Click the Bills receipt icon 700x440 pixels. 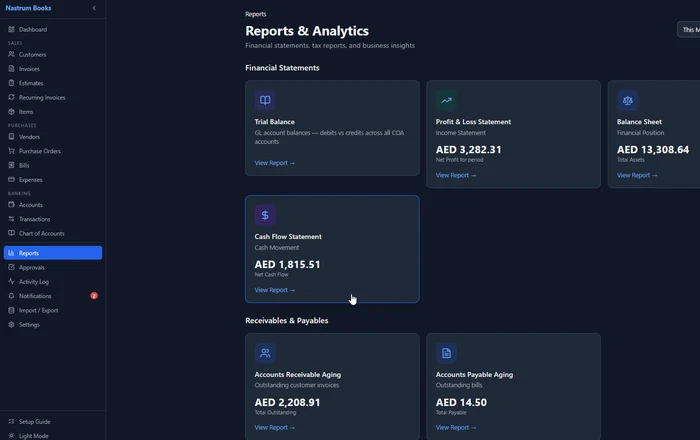click(11, 165)
